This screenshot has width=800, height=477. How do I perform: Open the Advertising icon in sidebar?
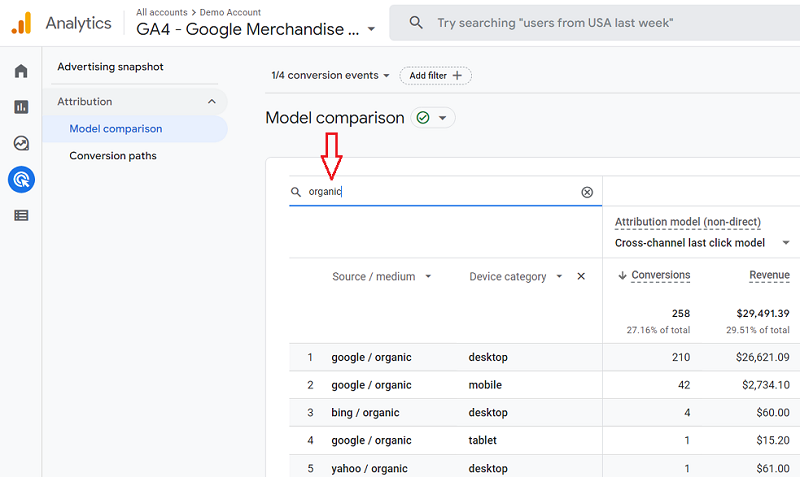tap(21, 180)
